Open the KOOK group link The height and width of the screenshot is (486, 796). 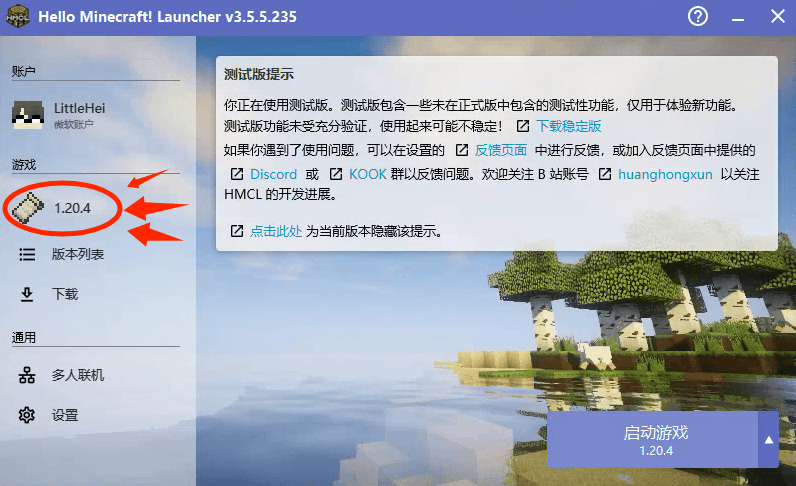pyautogui.click(x=368, y=174)
